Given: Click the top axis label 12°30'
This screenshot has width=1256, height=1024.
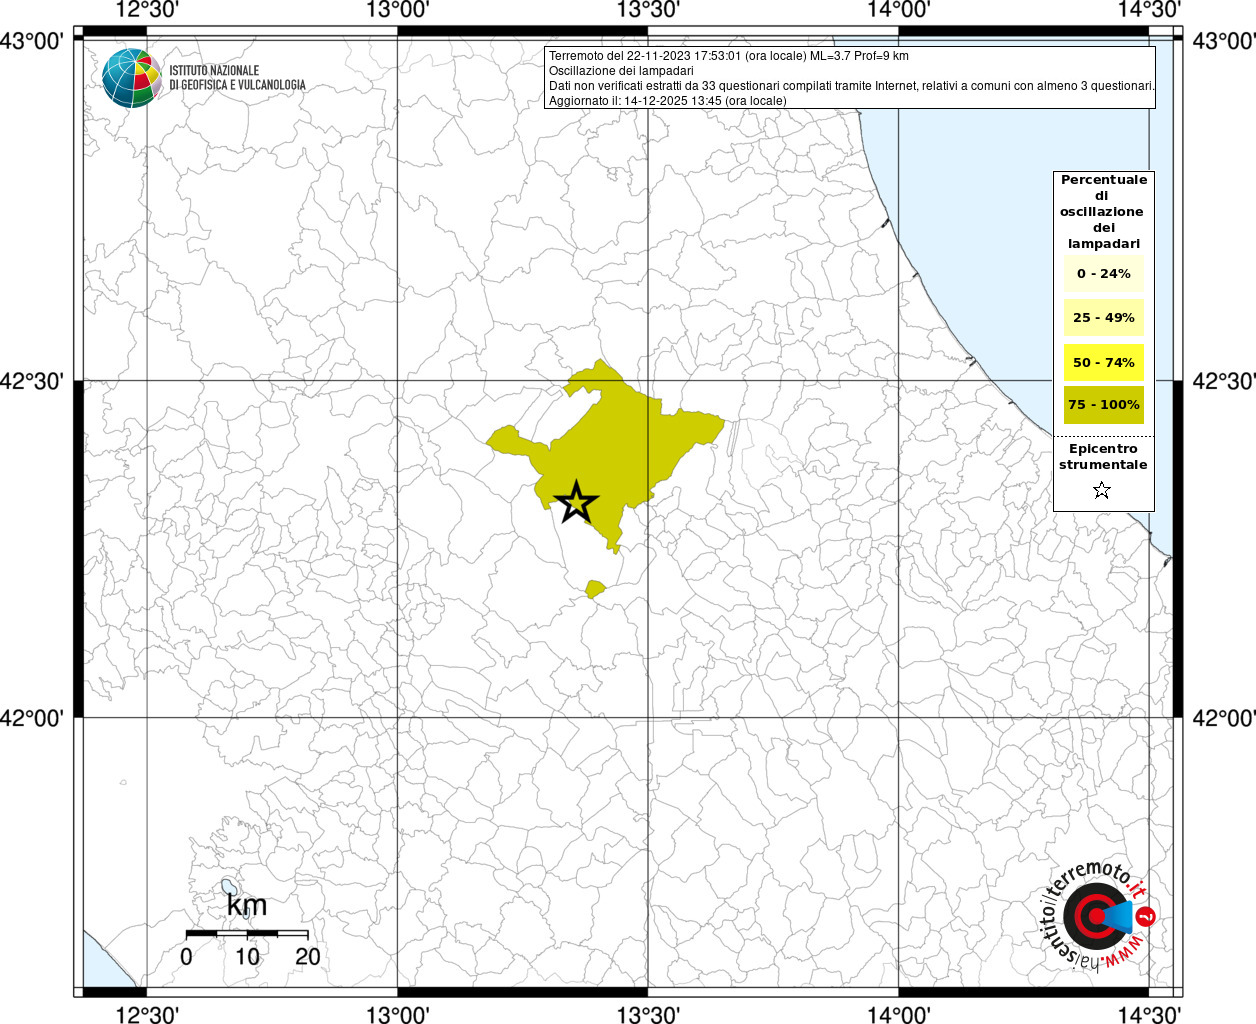Looking at the screenshot, I should (x=147, y=10).
